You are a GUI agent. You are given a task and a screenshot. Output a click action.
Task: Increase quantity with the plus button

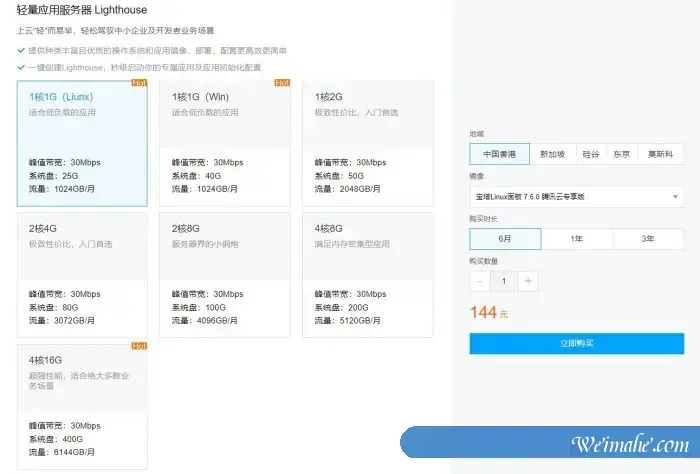528,281
